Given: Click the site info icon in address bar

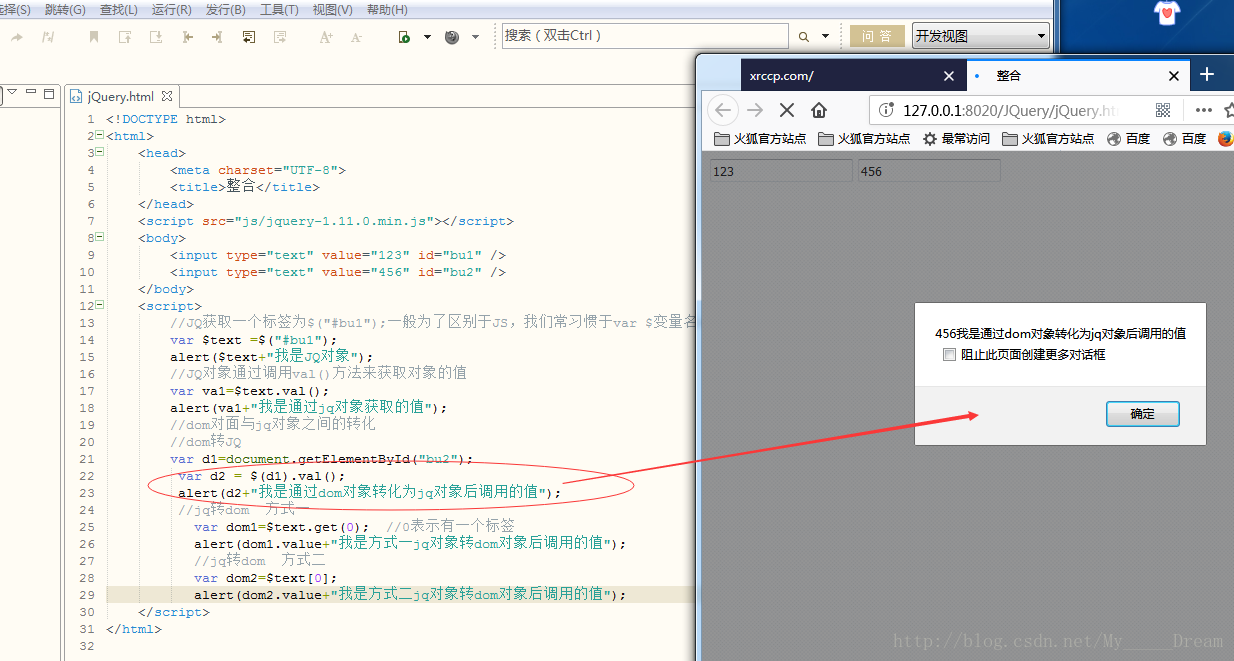Looking at the screenshot, I should 887,110.
